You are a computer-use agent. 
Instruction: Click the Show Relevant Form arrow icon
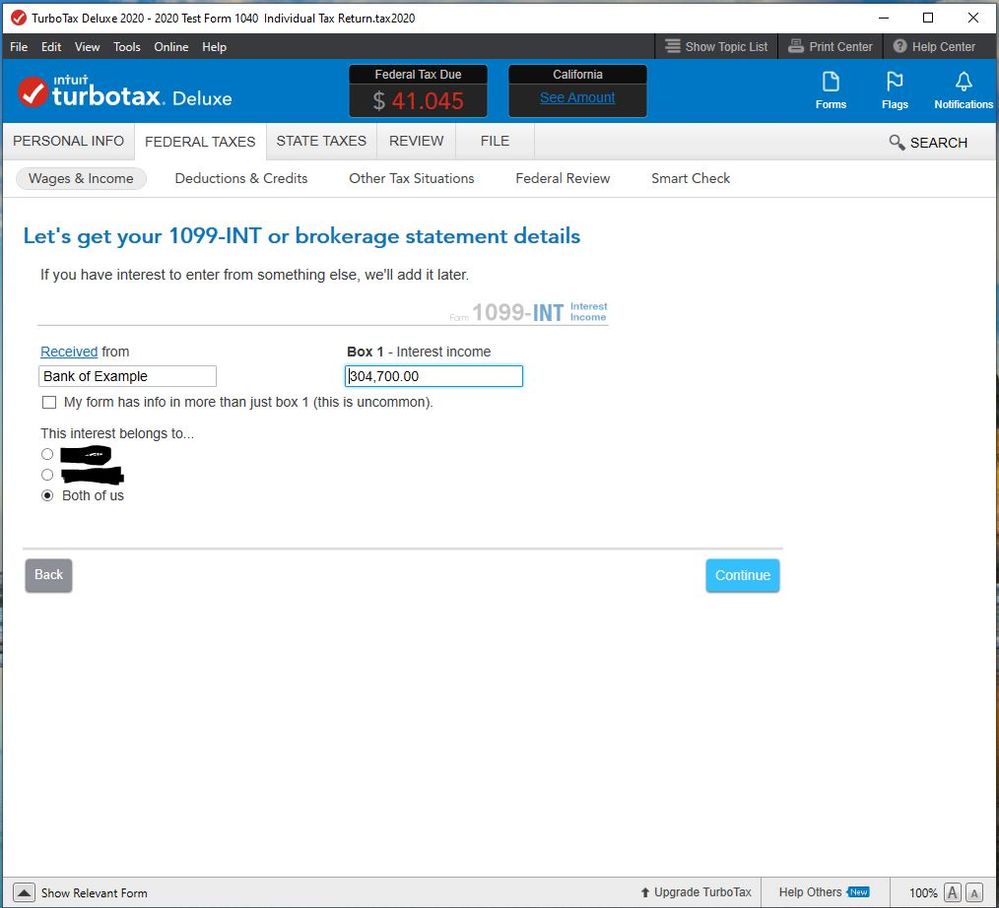24,892
